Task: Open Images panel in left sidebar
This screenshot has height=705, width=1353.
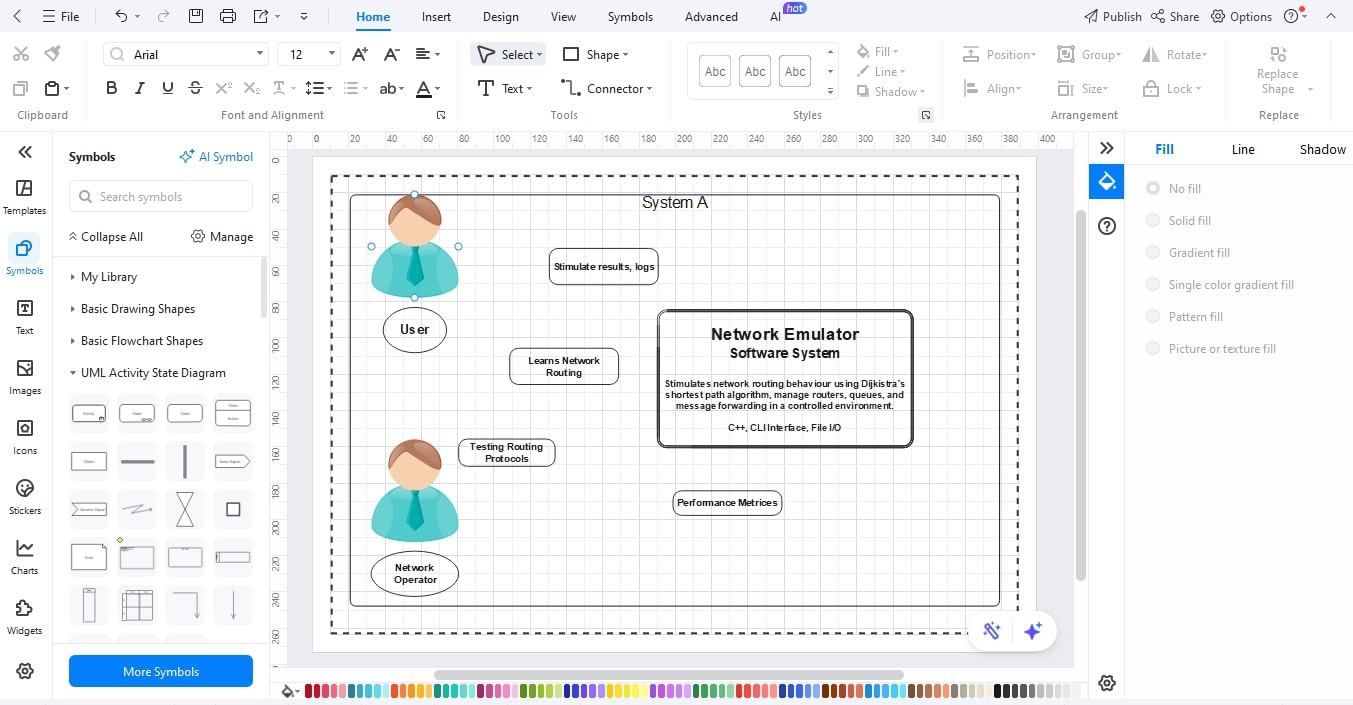Action: (x=25, y=377)
